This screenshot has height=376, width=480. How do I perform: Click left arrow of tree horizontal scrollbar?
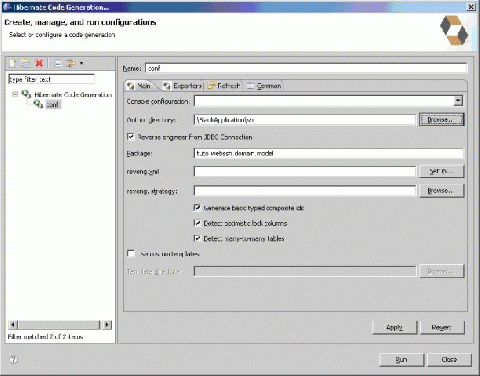click(x=13, y=325)
